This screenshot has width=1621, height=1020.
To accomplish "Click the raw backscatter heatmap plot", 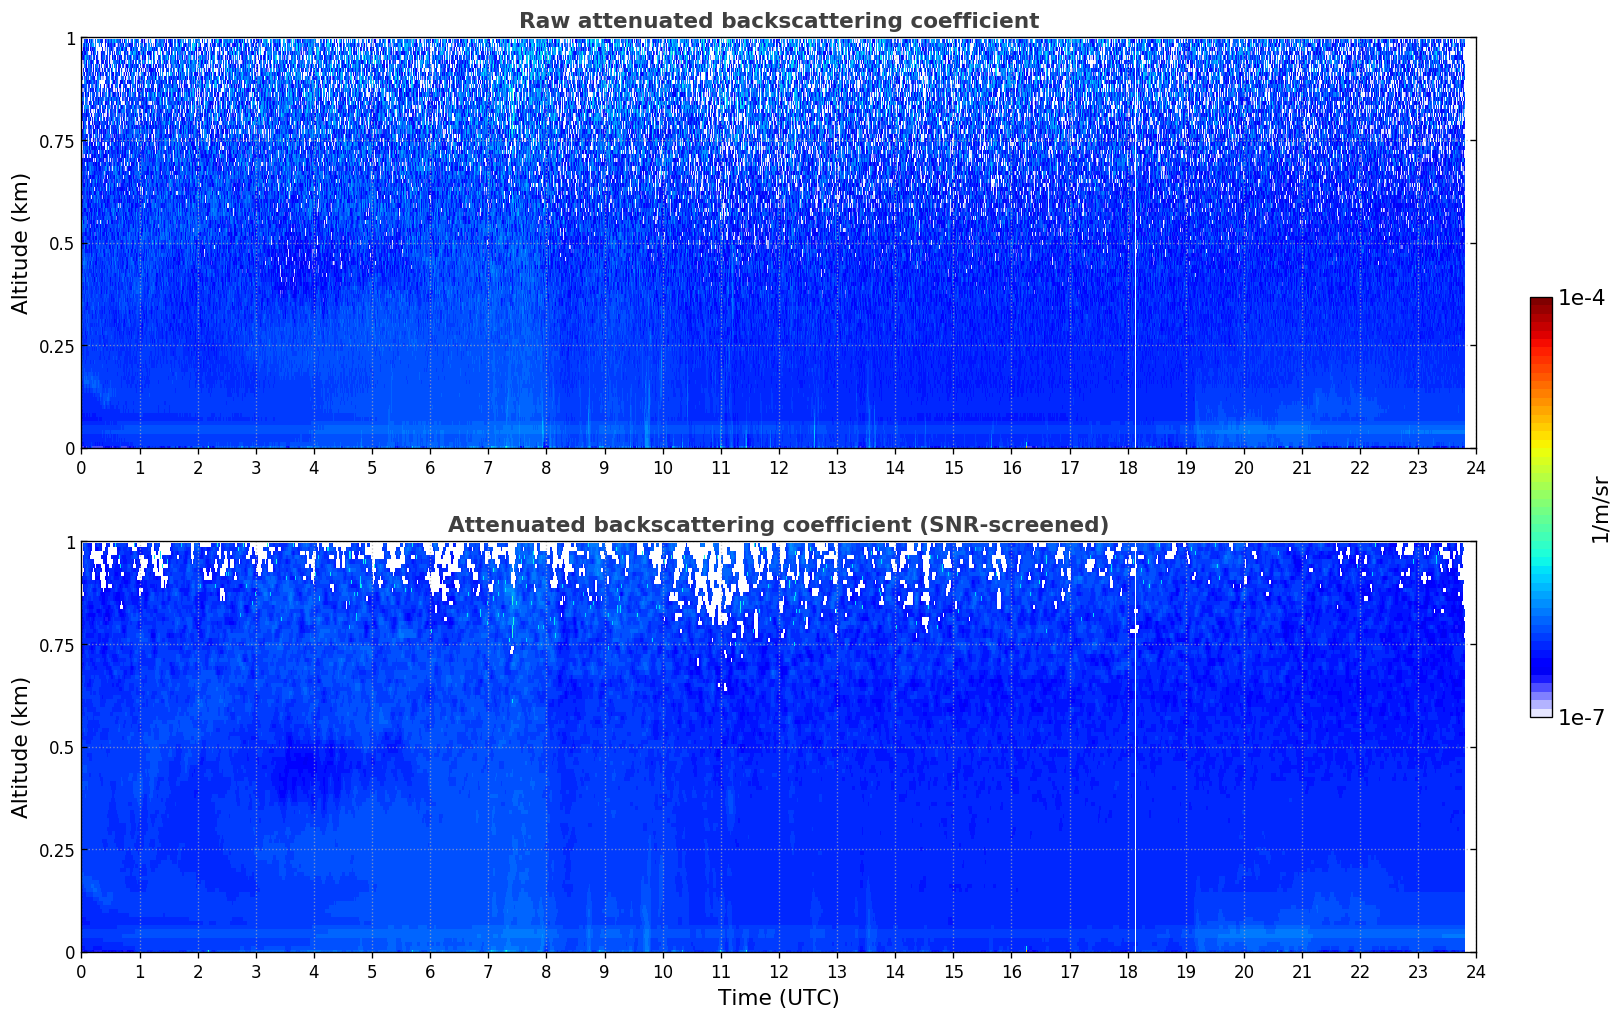I will (x=778, y=243).
